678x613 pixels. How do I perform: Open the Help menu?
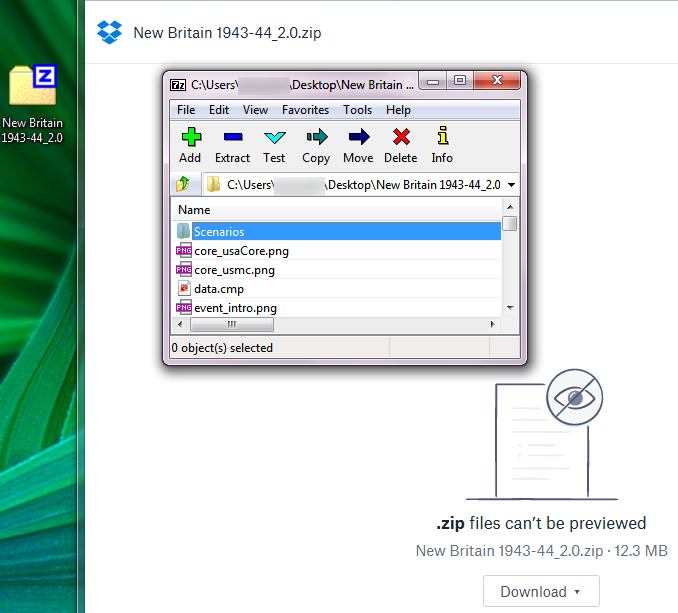click(x=398, y=110)
